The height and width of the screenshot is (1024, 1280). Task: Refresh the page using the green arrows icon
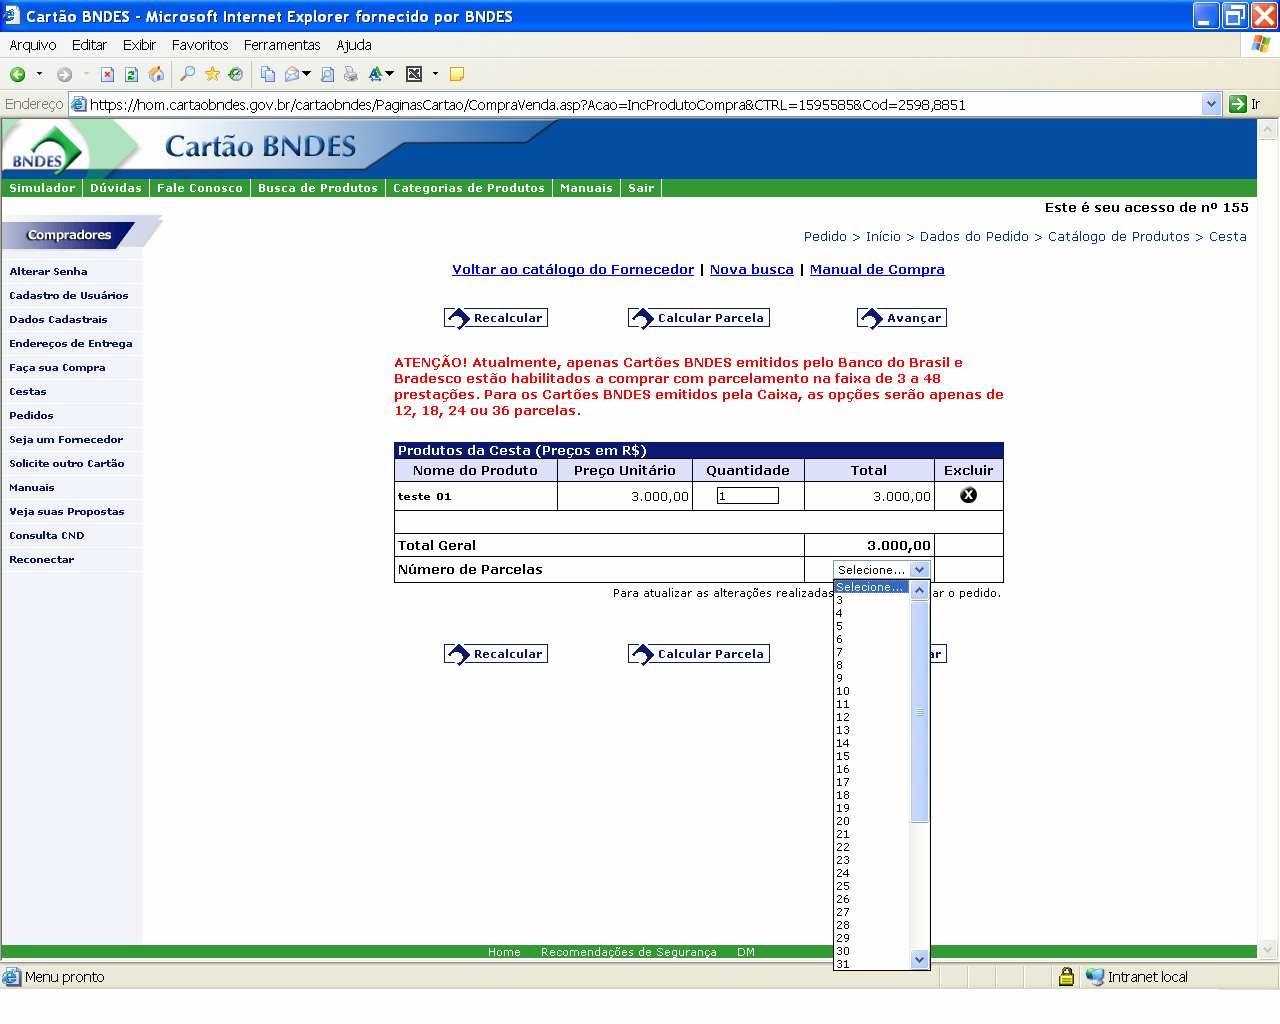click(x=131, y=74)
